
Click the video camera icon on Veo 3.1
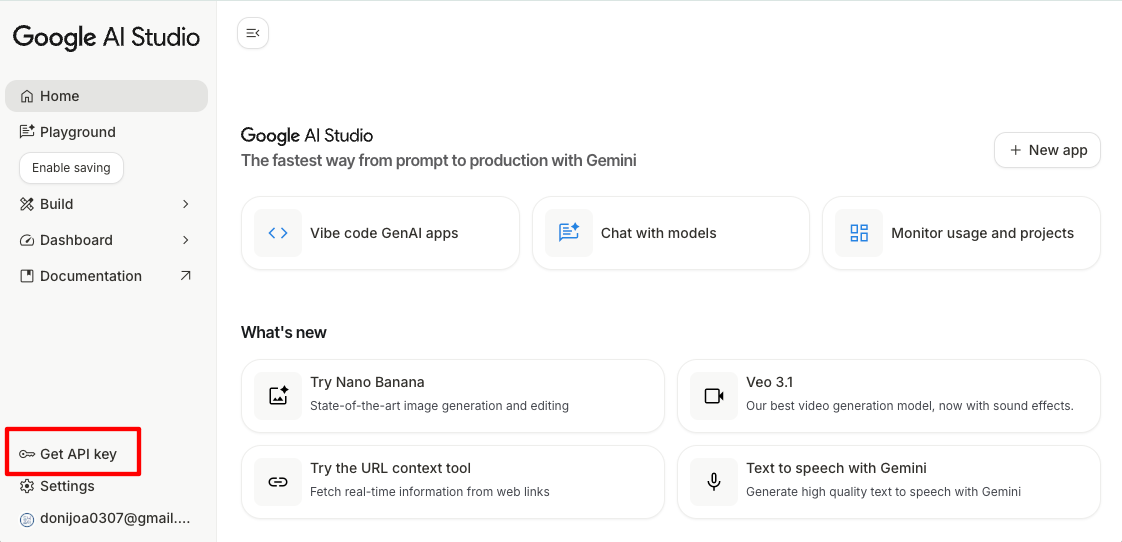(714, 396)
